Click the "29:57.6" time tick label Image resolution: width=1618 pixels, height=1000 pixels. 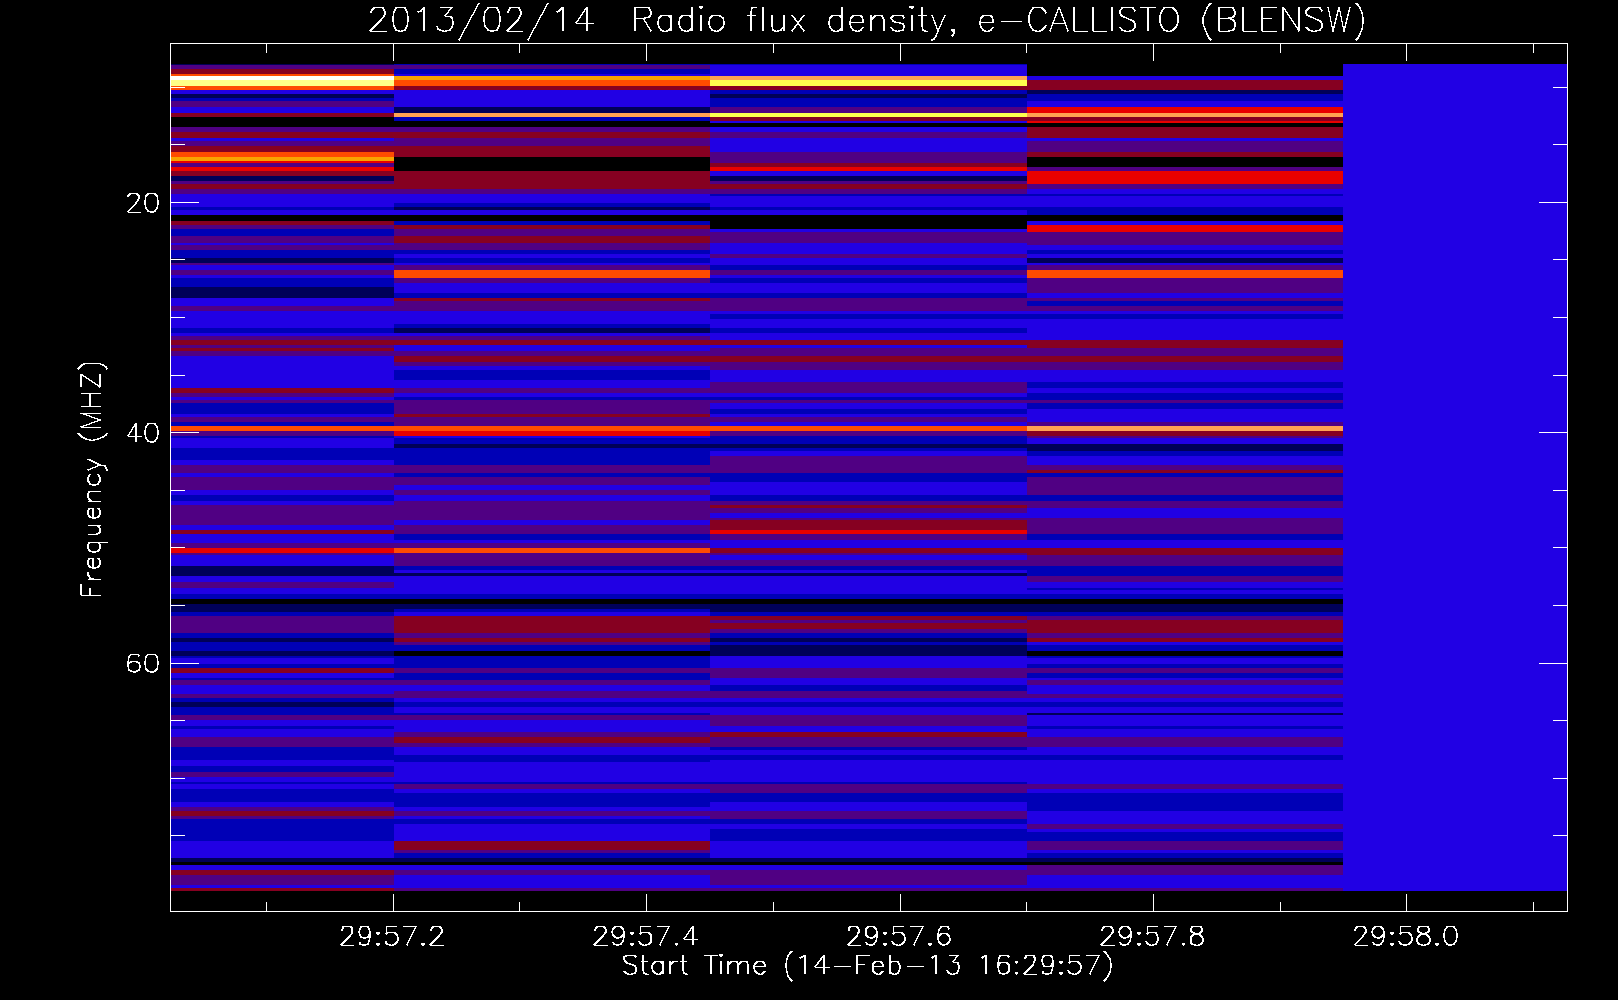tap(899, 937)
